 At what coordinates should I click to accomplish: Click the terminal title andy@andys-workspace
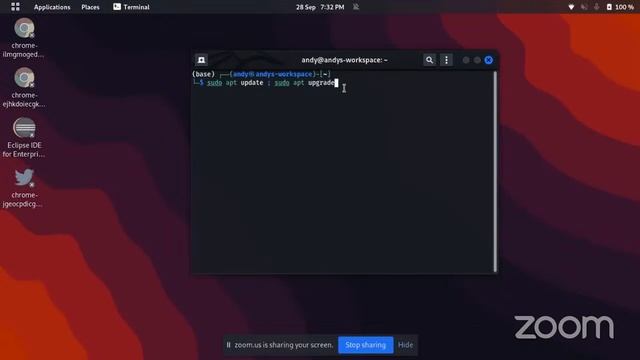[344, 60]
